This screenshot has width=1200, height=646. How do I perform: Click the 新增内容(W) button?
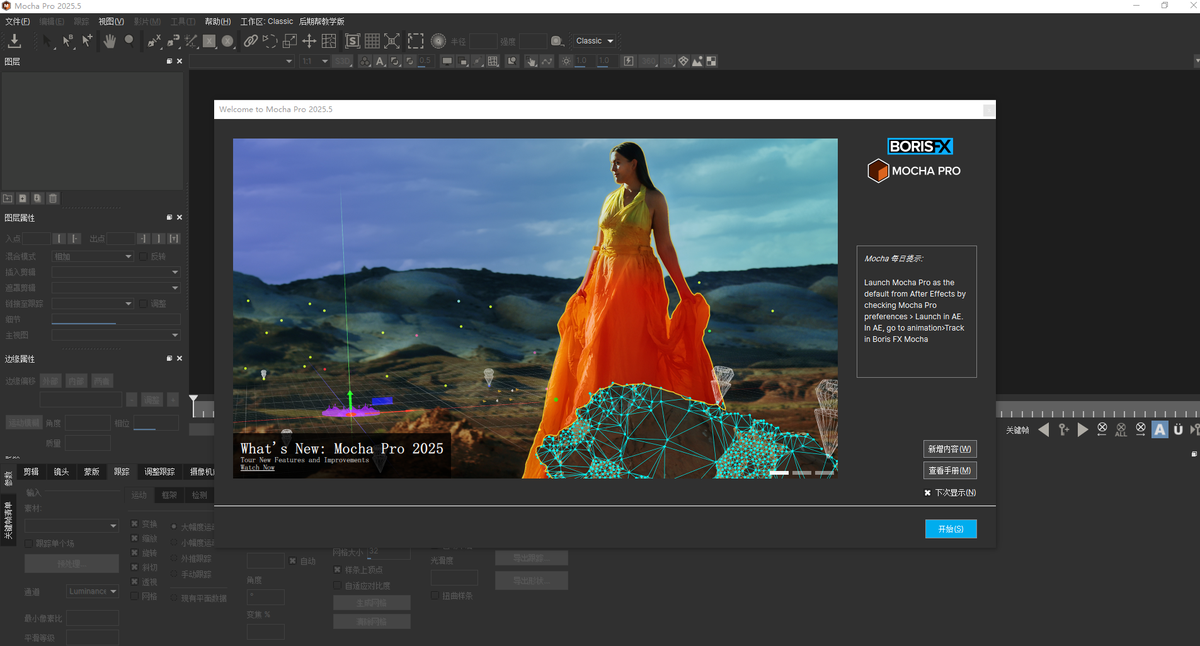[950, 449]
